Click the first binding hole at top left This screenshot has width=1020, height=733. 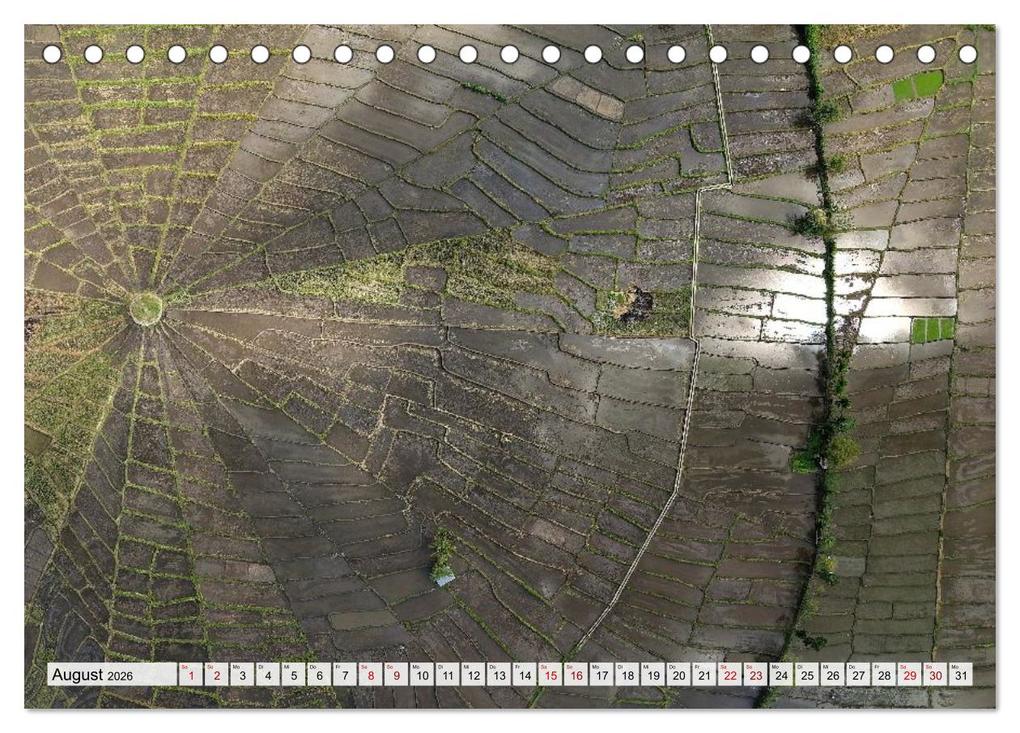52,54
